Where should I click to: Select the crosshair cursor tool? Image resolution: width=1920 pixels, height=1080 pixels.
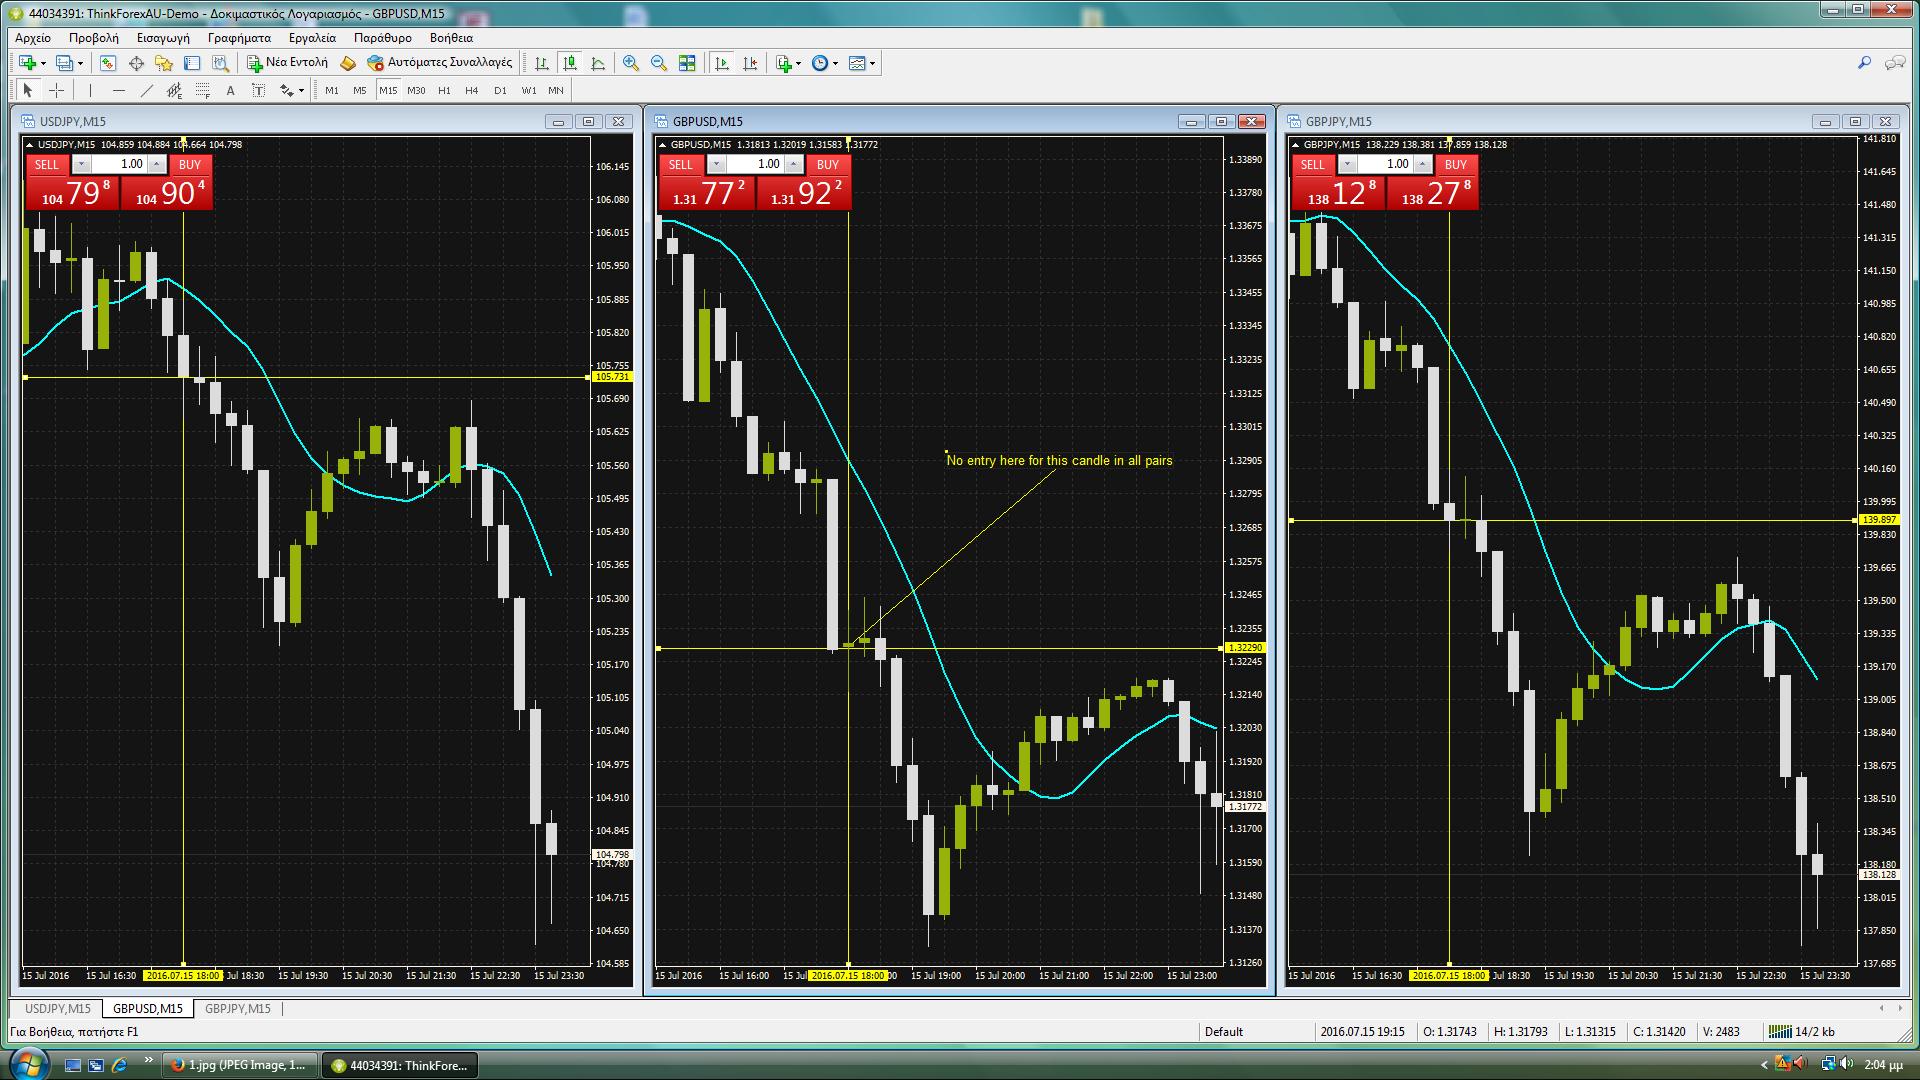(x=57, y=90)
